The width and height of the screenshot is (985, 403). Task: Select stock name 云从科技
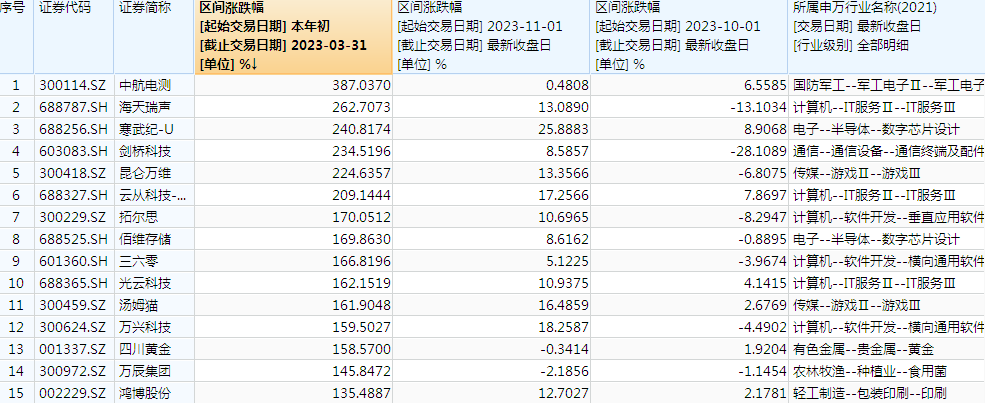pos(153,196)
